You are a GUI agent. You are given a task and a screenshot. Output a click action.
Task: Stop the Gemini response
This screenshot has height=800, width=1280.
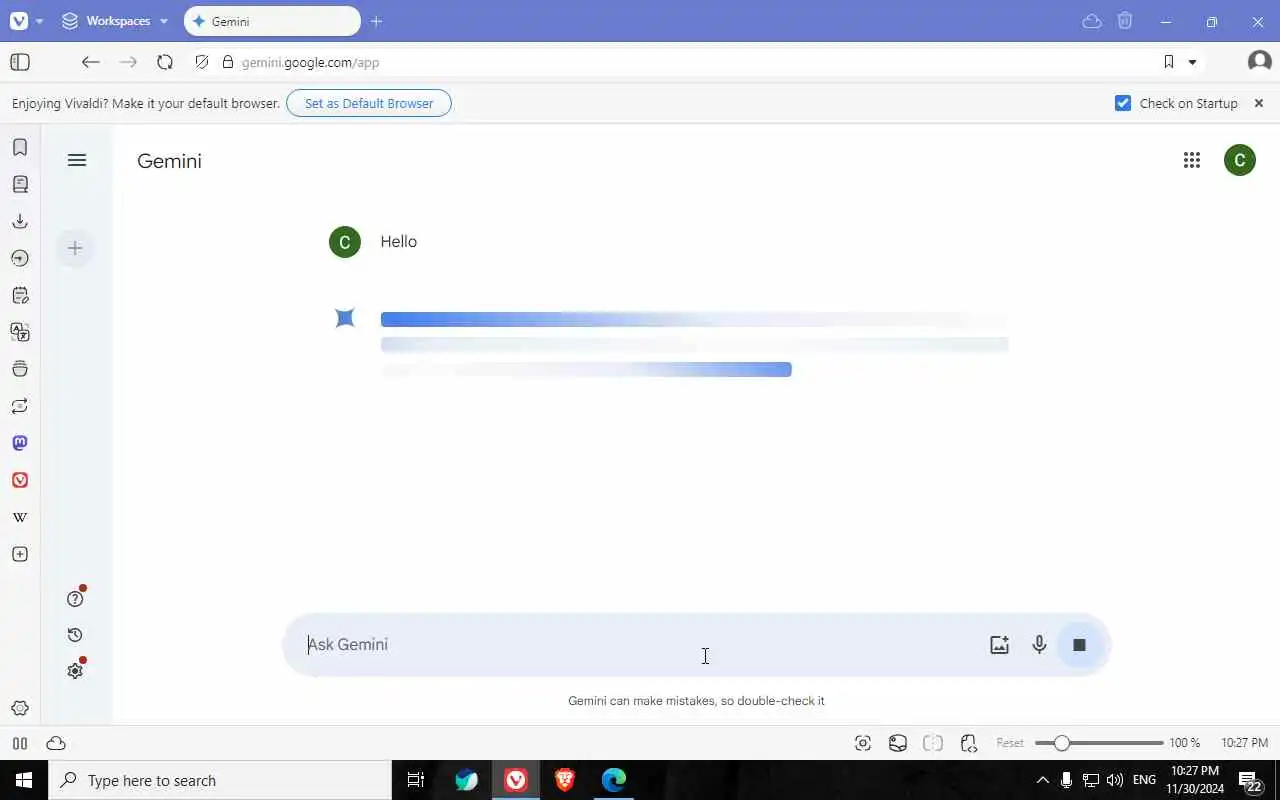click(x=1079, y=645)
